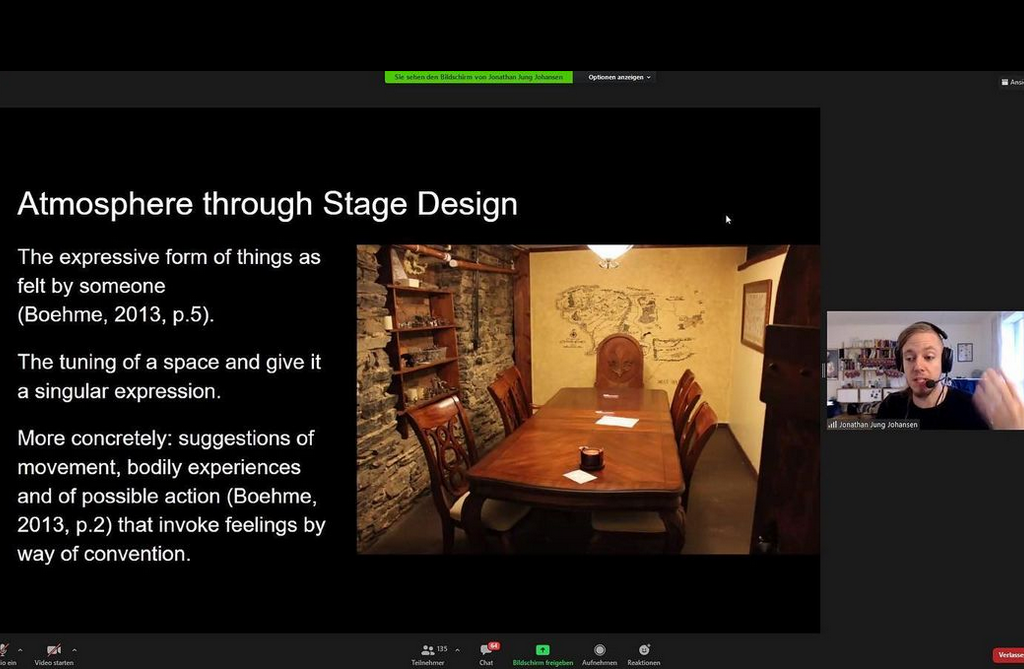Click the slide title Atmosphere through Stage Design

(268, 204)
